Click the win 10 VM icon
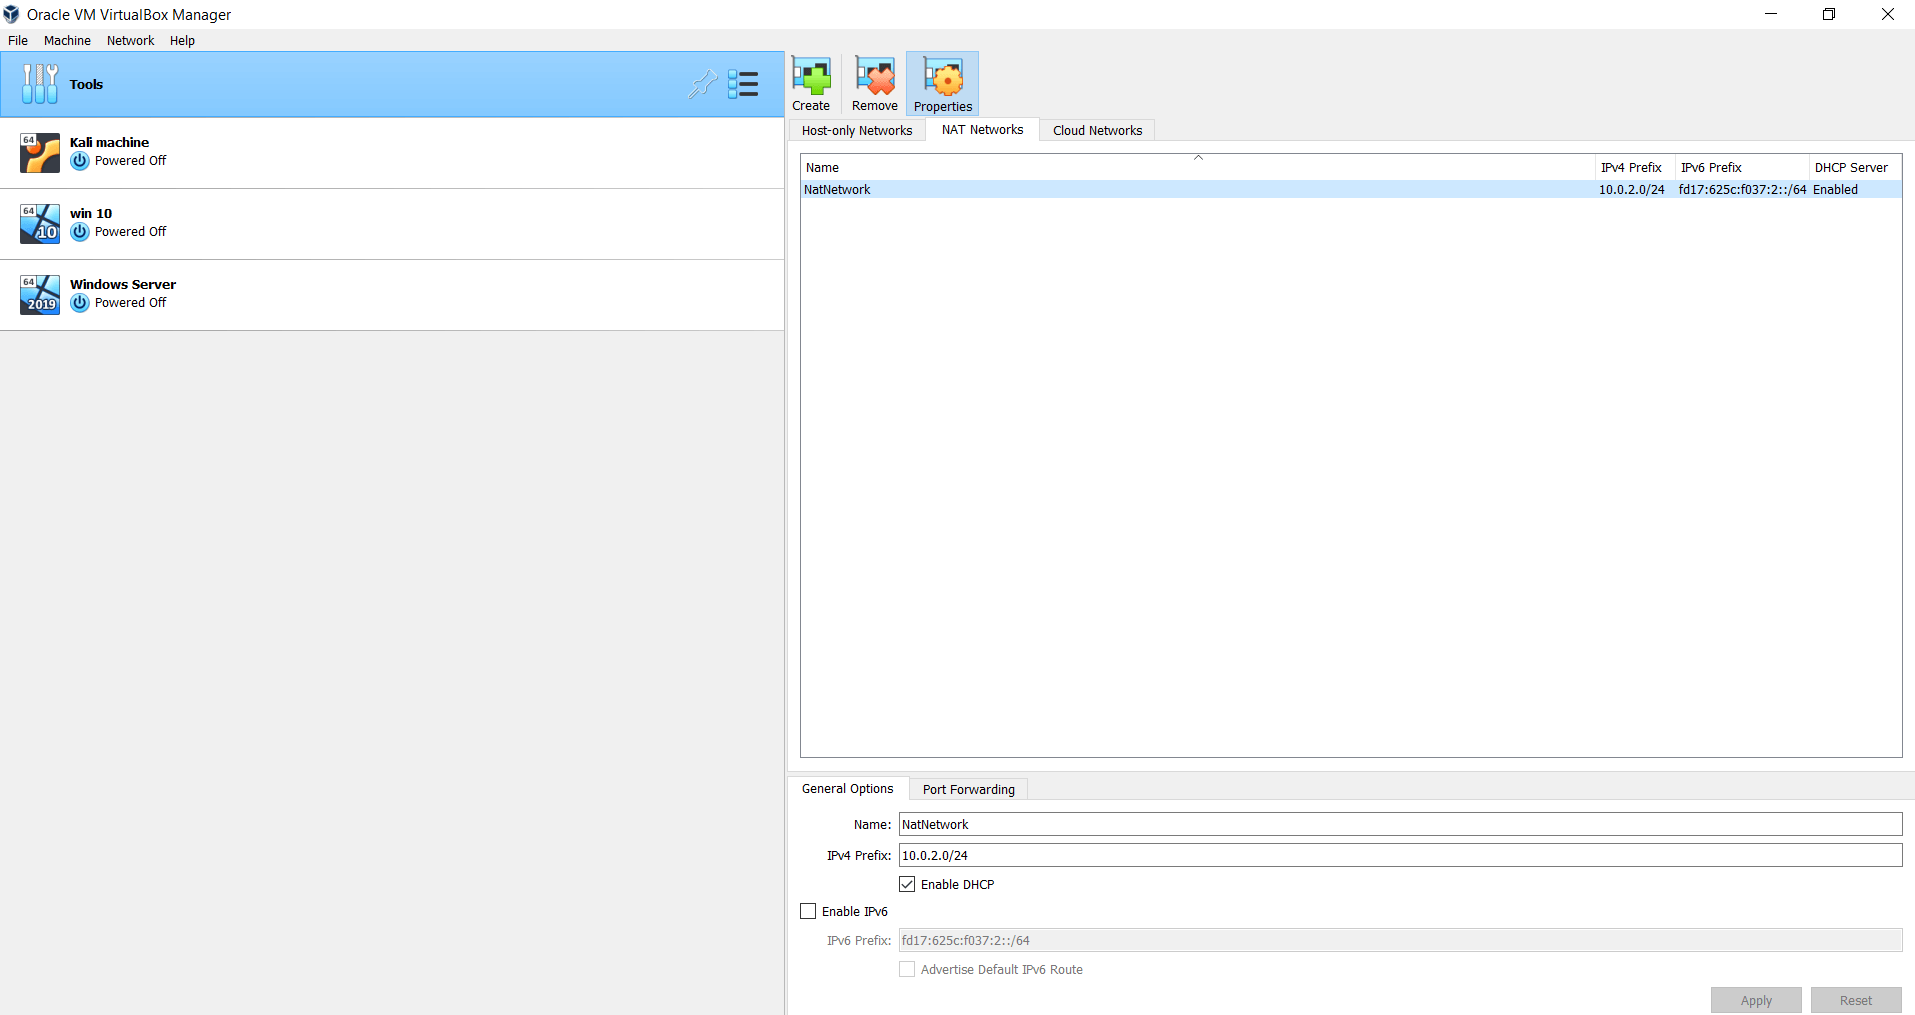Viewport: 1915px width, 1015px height. pyautogui.click(x=39, y=224)
